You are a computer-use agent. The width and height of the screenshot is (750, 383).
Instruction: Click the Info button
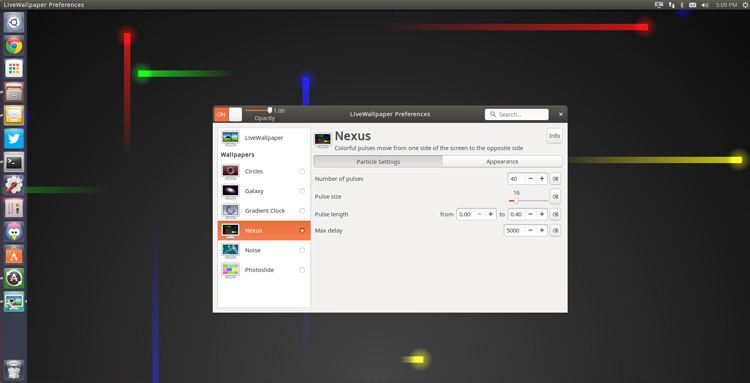pos(554,136)
